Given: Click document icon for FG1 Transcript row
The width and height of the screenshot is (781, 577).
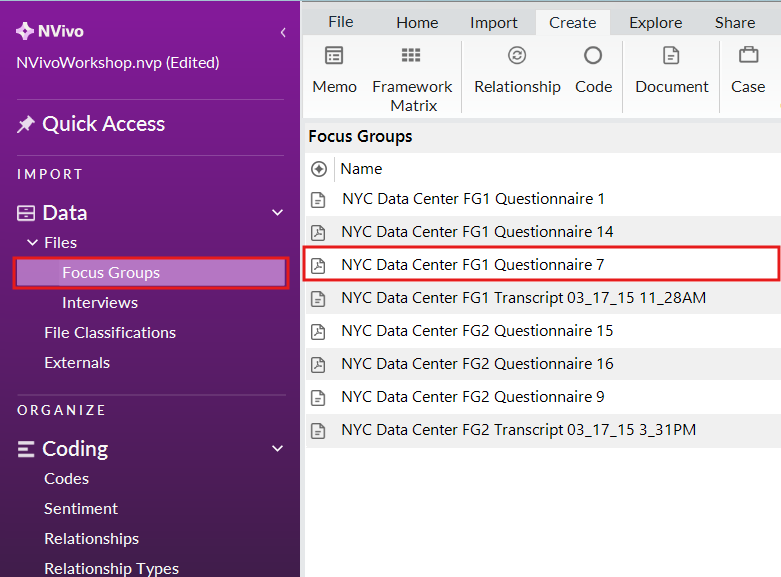Looking at the screenshot, I should (318, 298).
